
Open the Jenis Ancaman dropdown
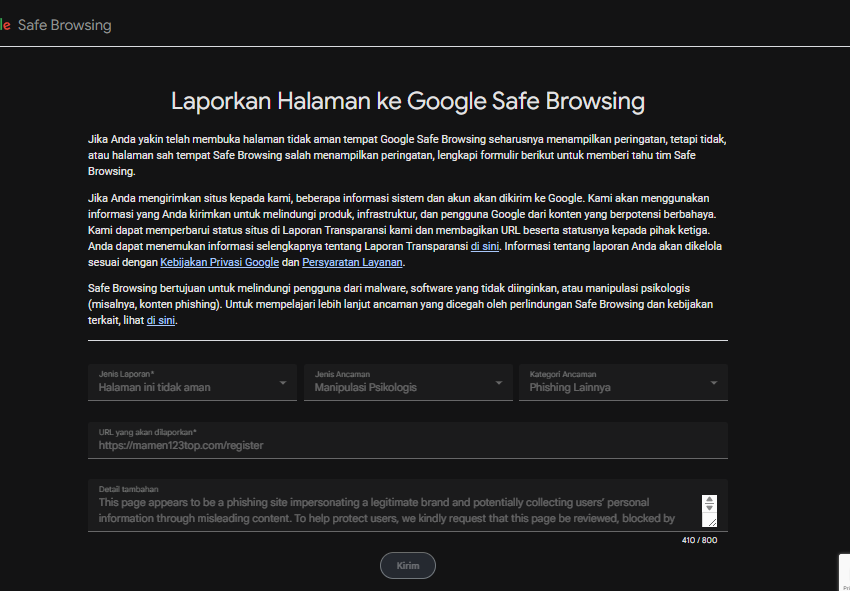[408, 382]
